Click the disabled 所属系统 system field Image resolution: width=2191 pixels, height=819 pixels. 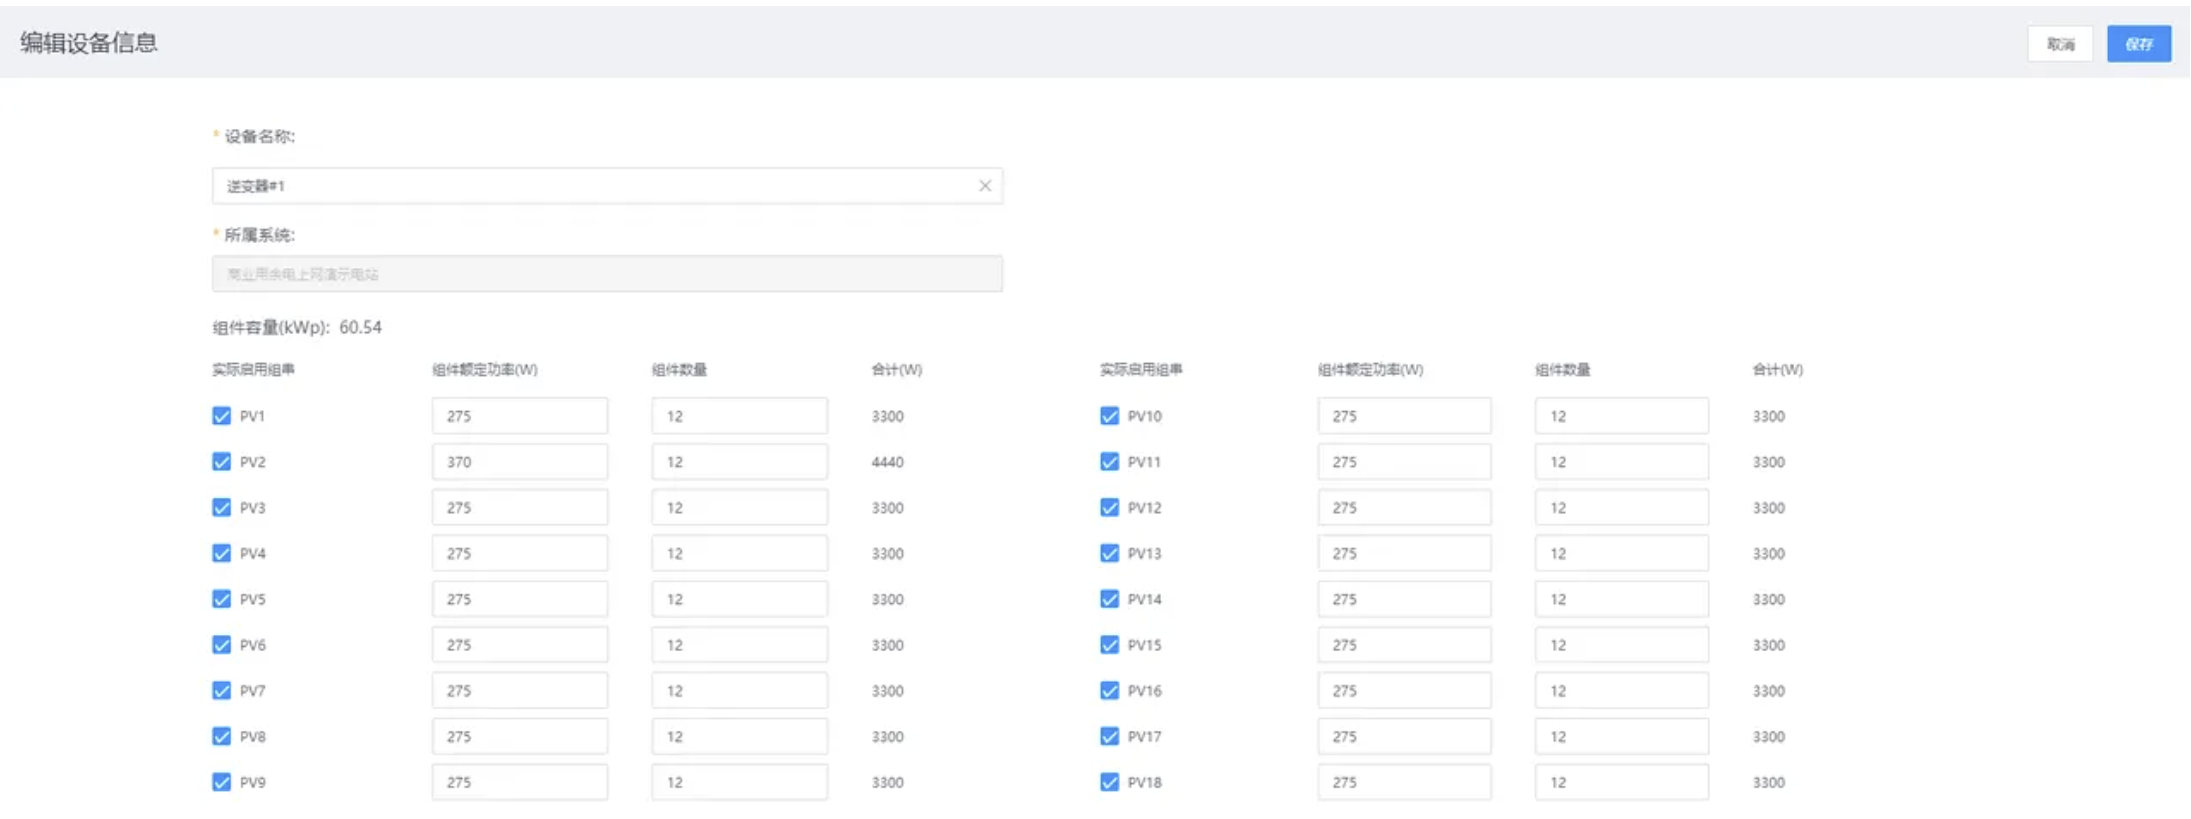(607, 274)
